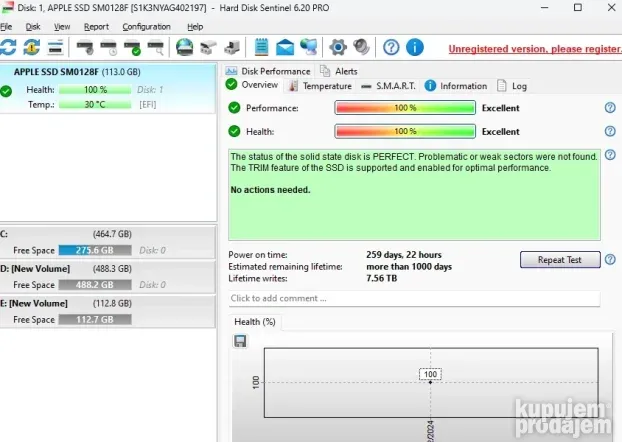Click the disk with shield toolbar icon
This screenshot has width=622, height=442.
point(85,47)
